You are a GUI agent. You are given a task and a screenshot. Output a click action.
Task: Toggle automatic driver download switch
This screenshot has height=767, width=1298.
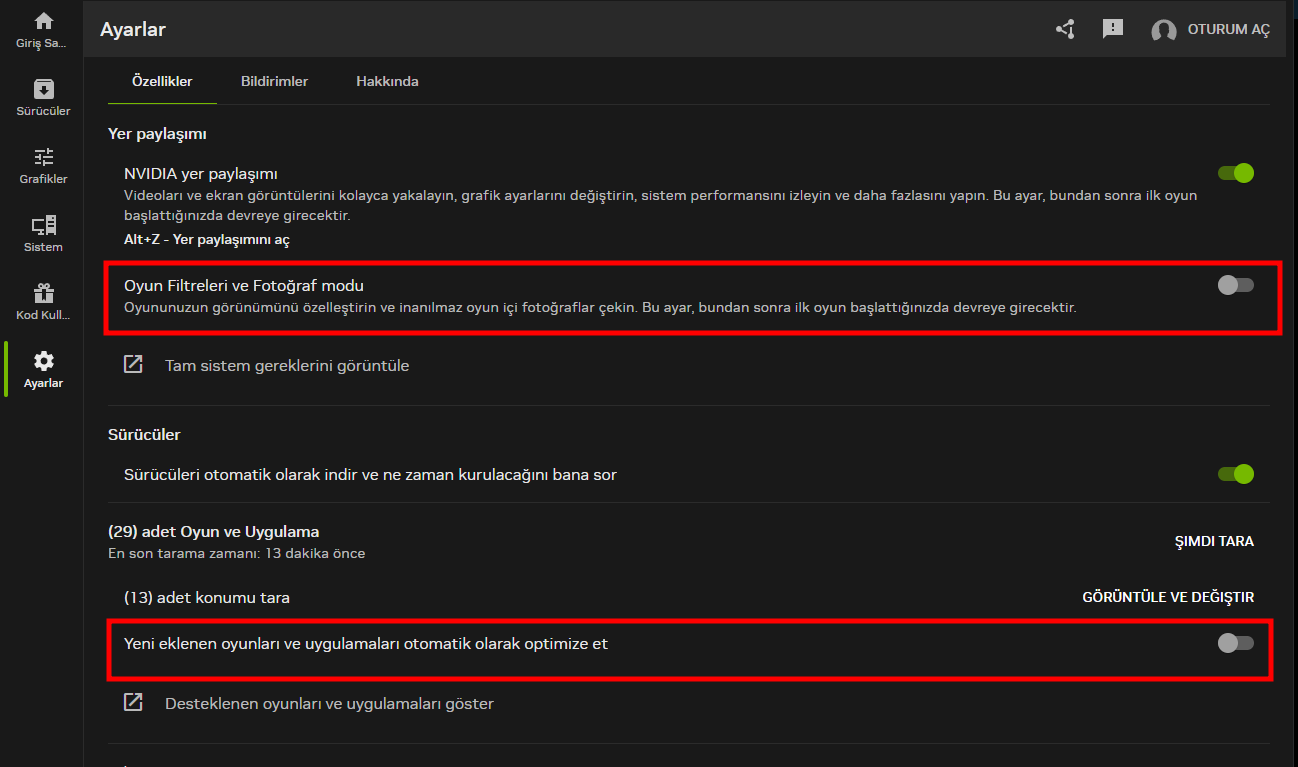point(1236,474)
